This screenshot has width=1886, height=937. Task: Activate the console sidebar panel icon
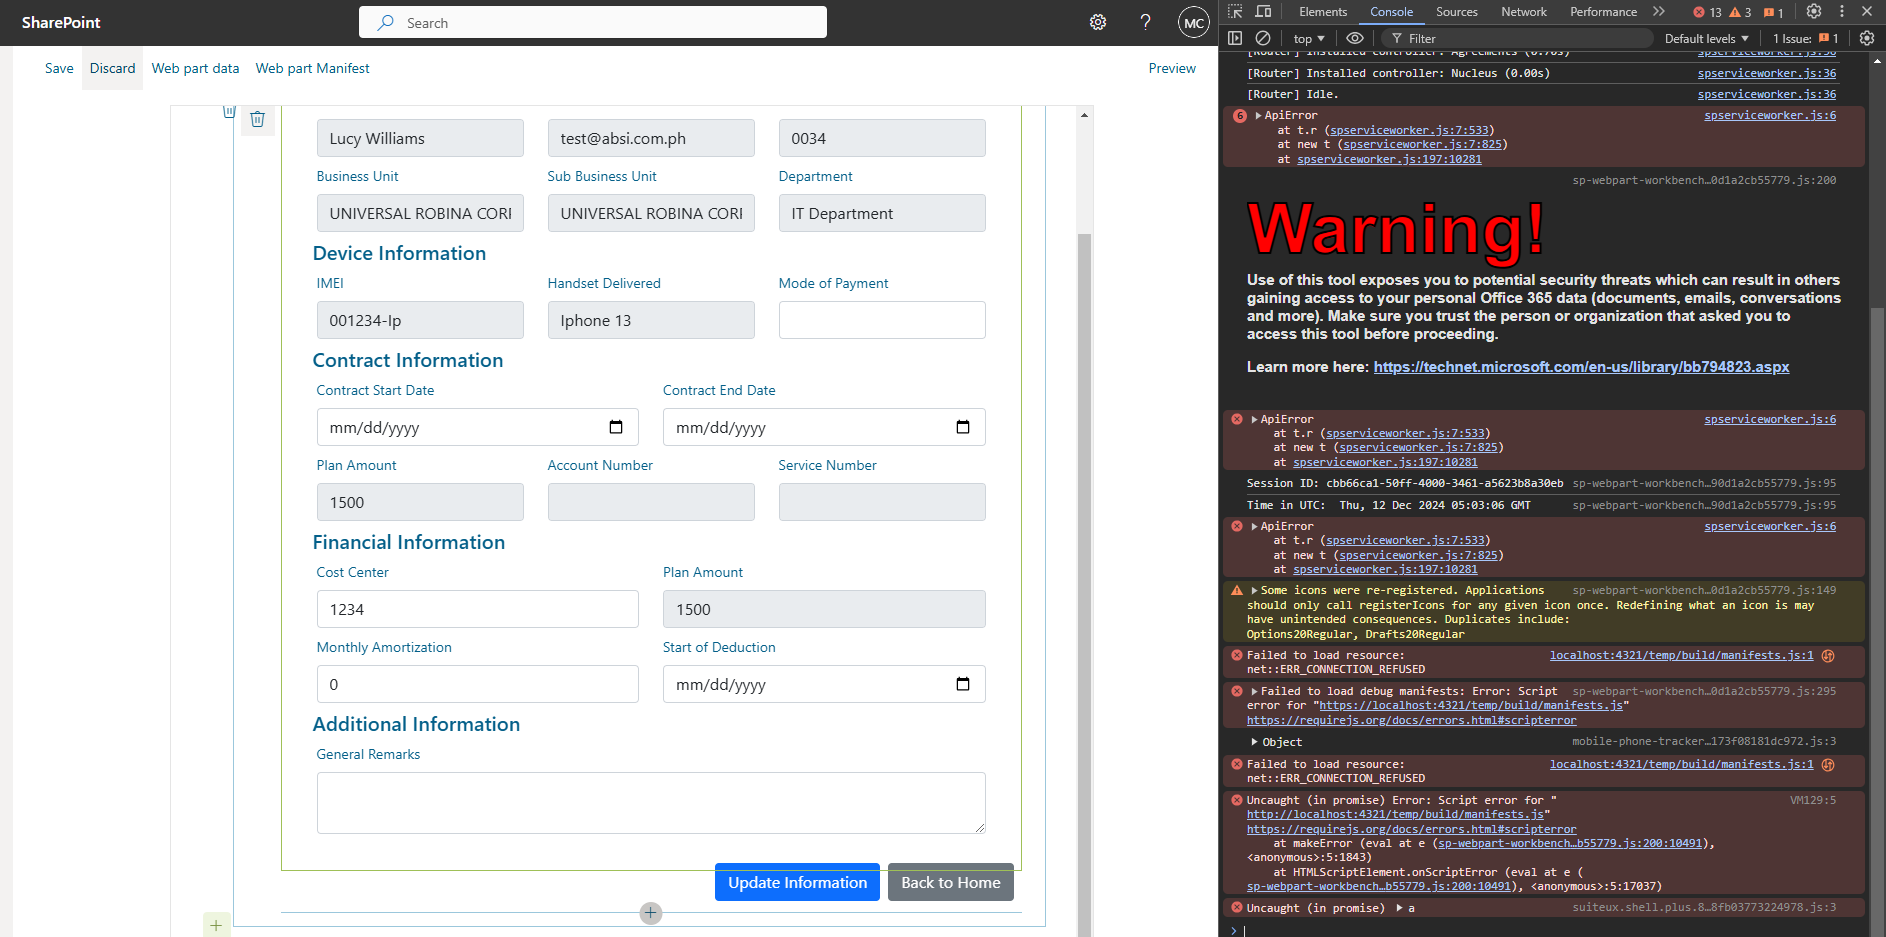pos(1235,38)
